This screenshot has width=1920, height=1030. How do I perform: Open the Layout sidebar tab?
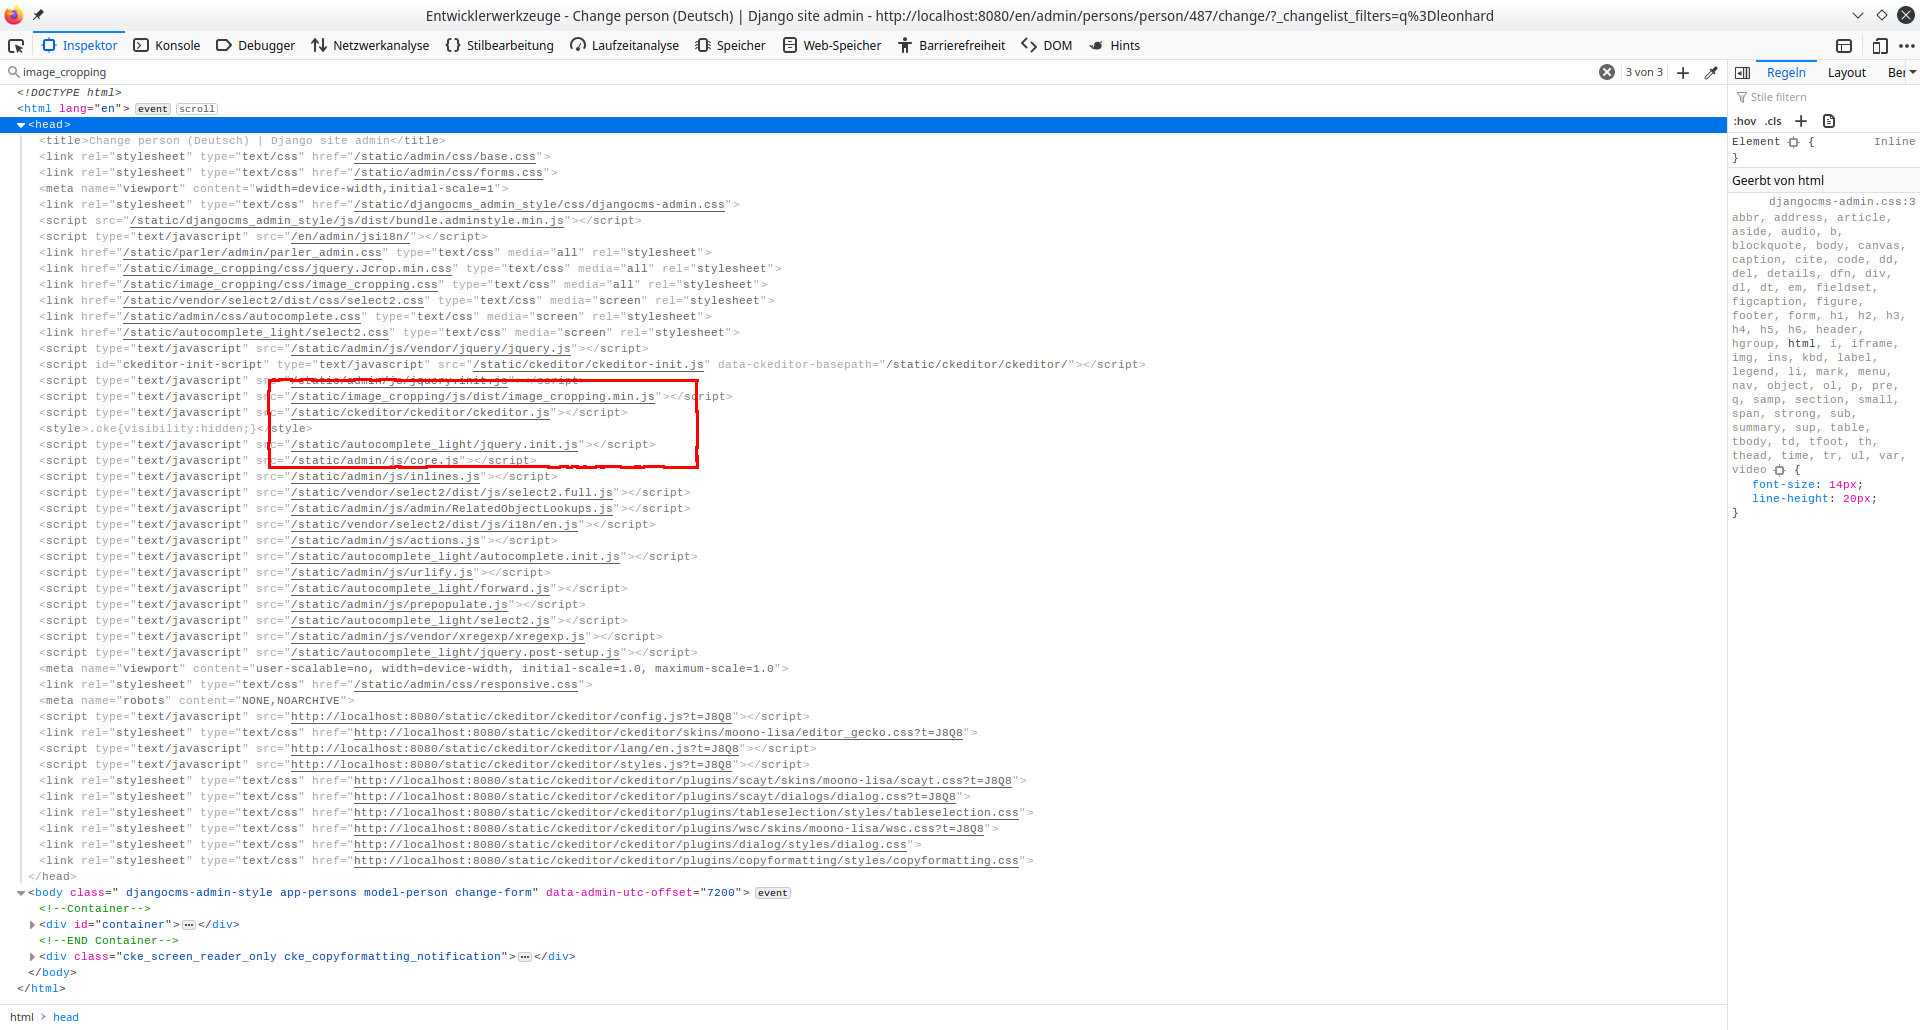(x=1846, y=72)
